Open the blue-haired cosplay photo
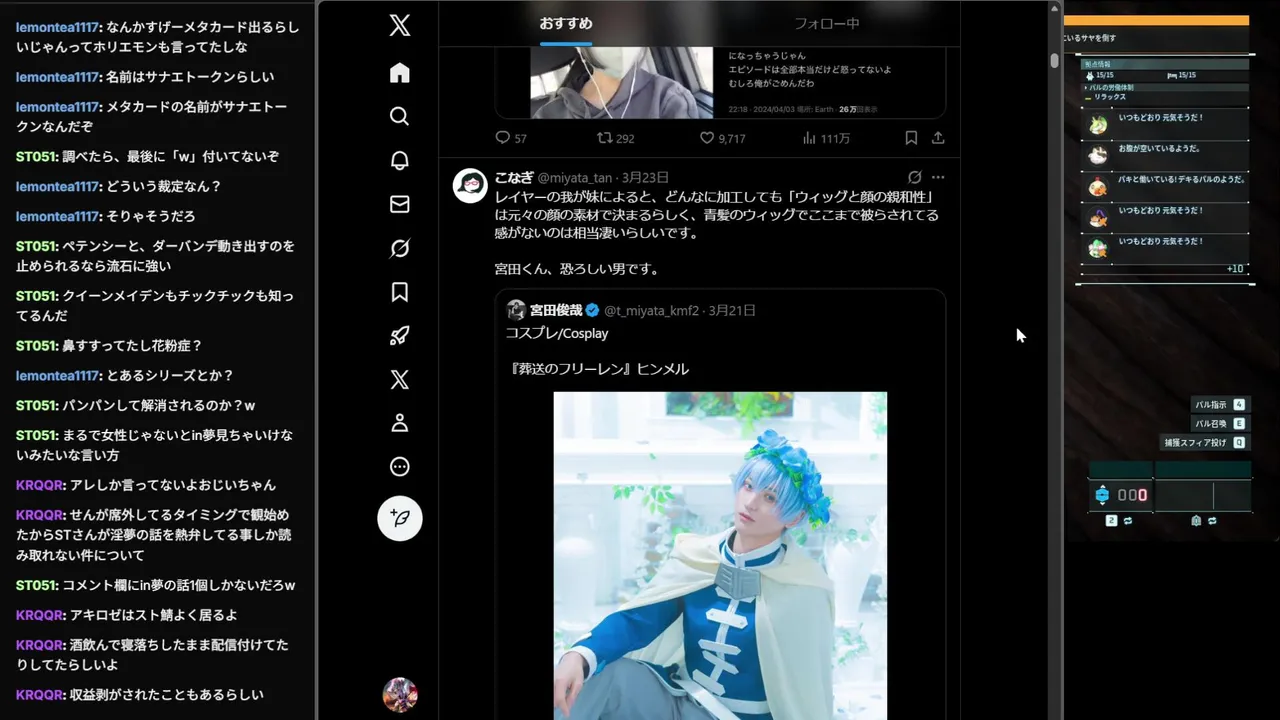The height and width of the screenshot is (720, 1280). point(720,555)
